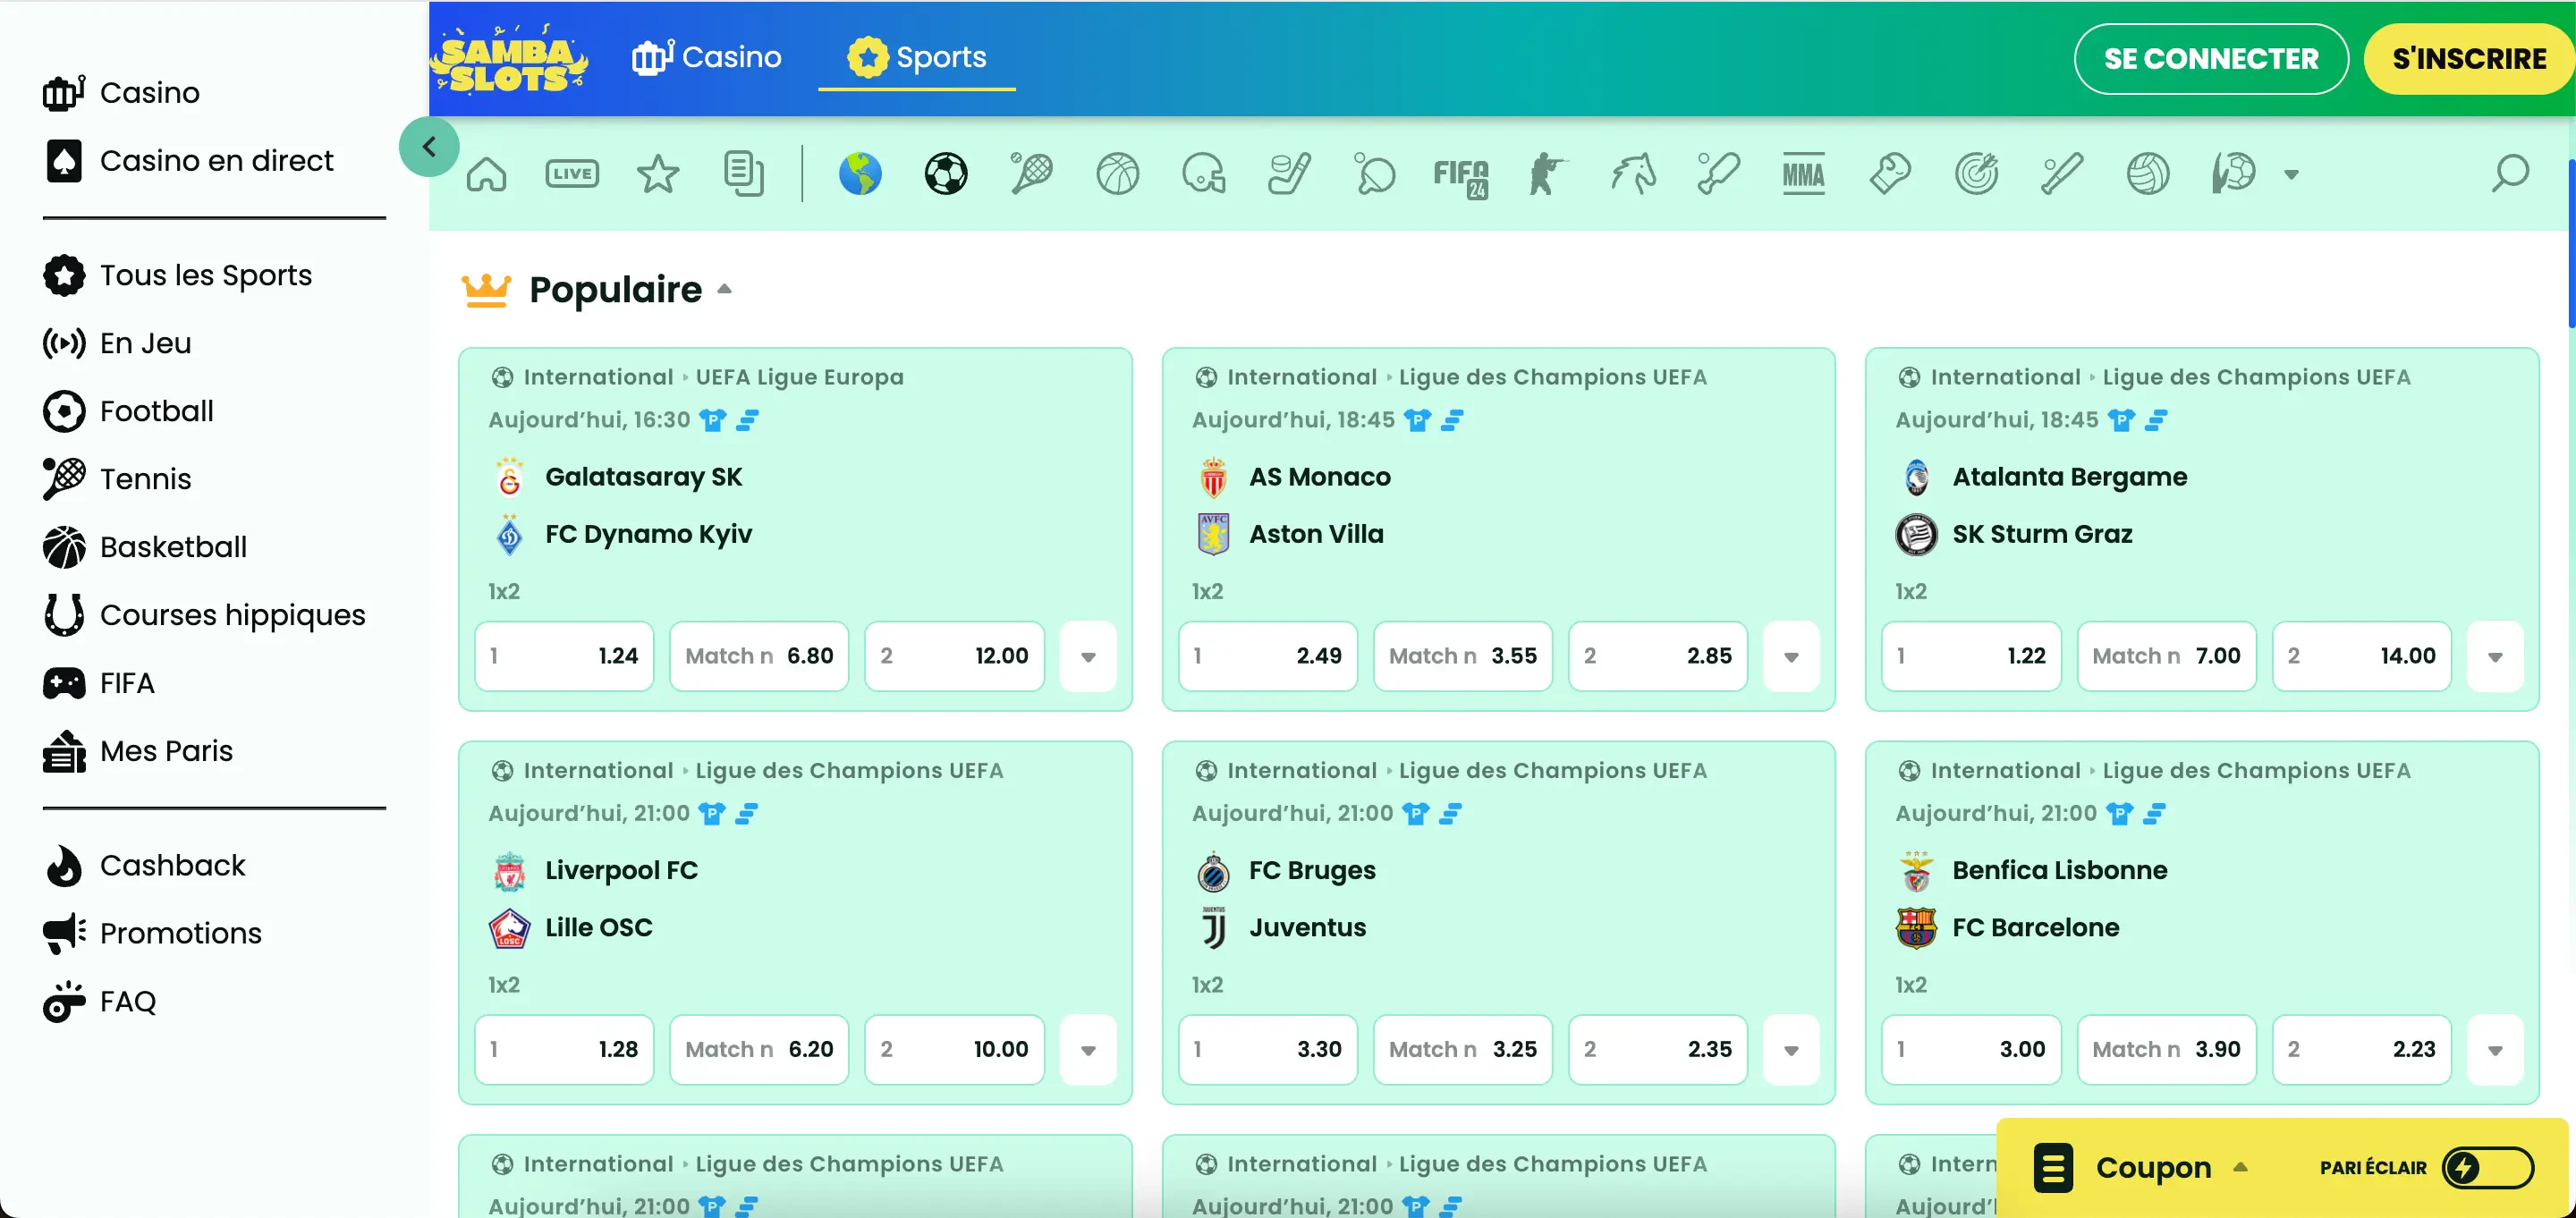Select the volleyball sport icon
The width and height of the screenshot is (2576, 1218).
point(2148,174)
